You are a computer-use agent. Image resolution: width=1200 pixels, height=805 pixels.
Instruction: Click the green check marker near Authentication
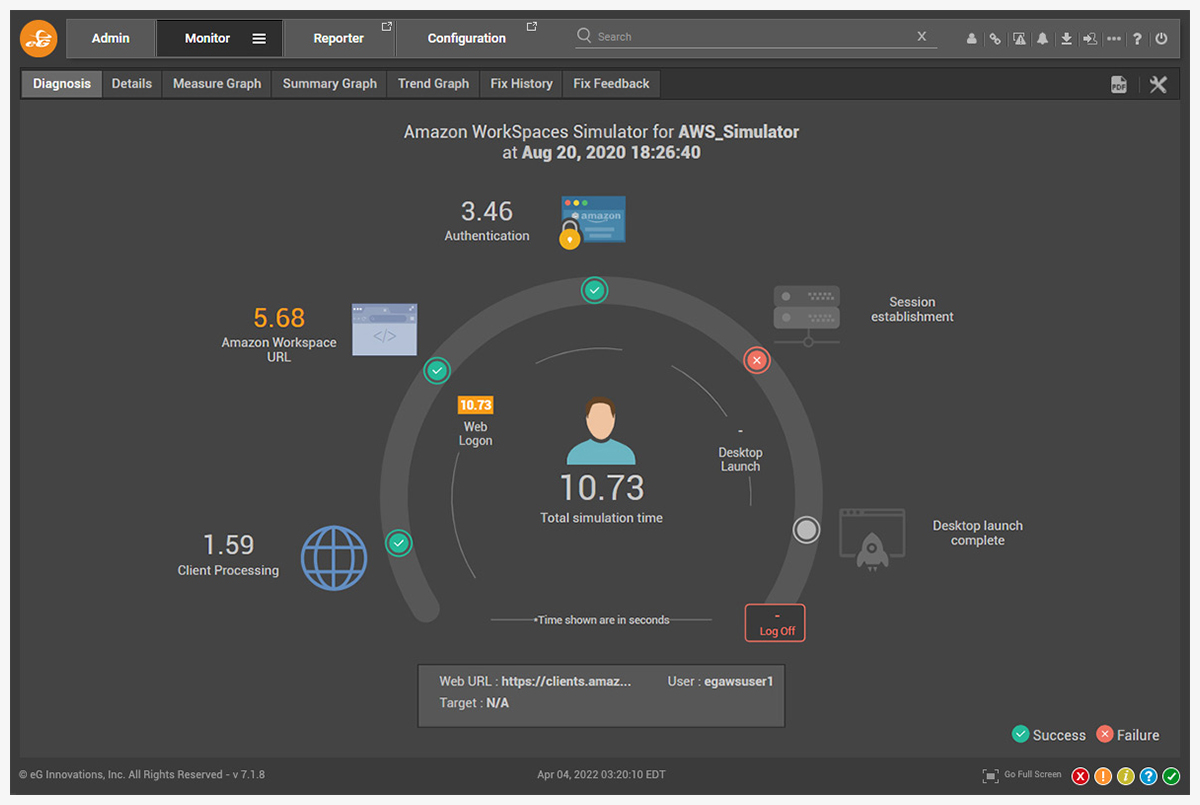coord(595,291)
